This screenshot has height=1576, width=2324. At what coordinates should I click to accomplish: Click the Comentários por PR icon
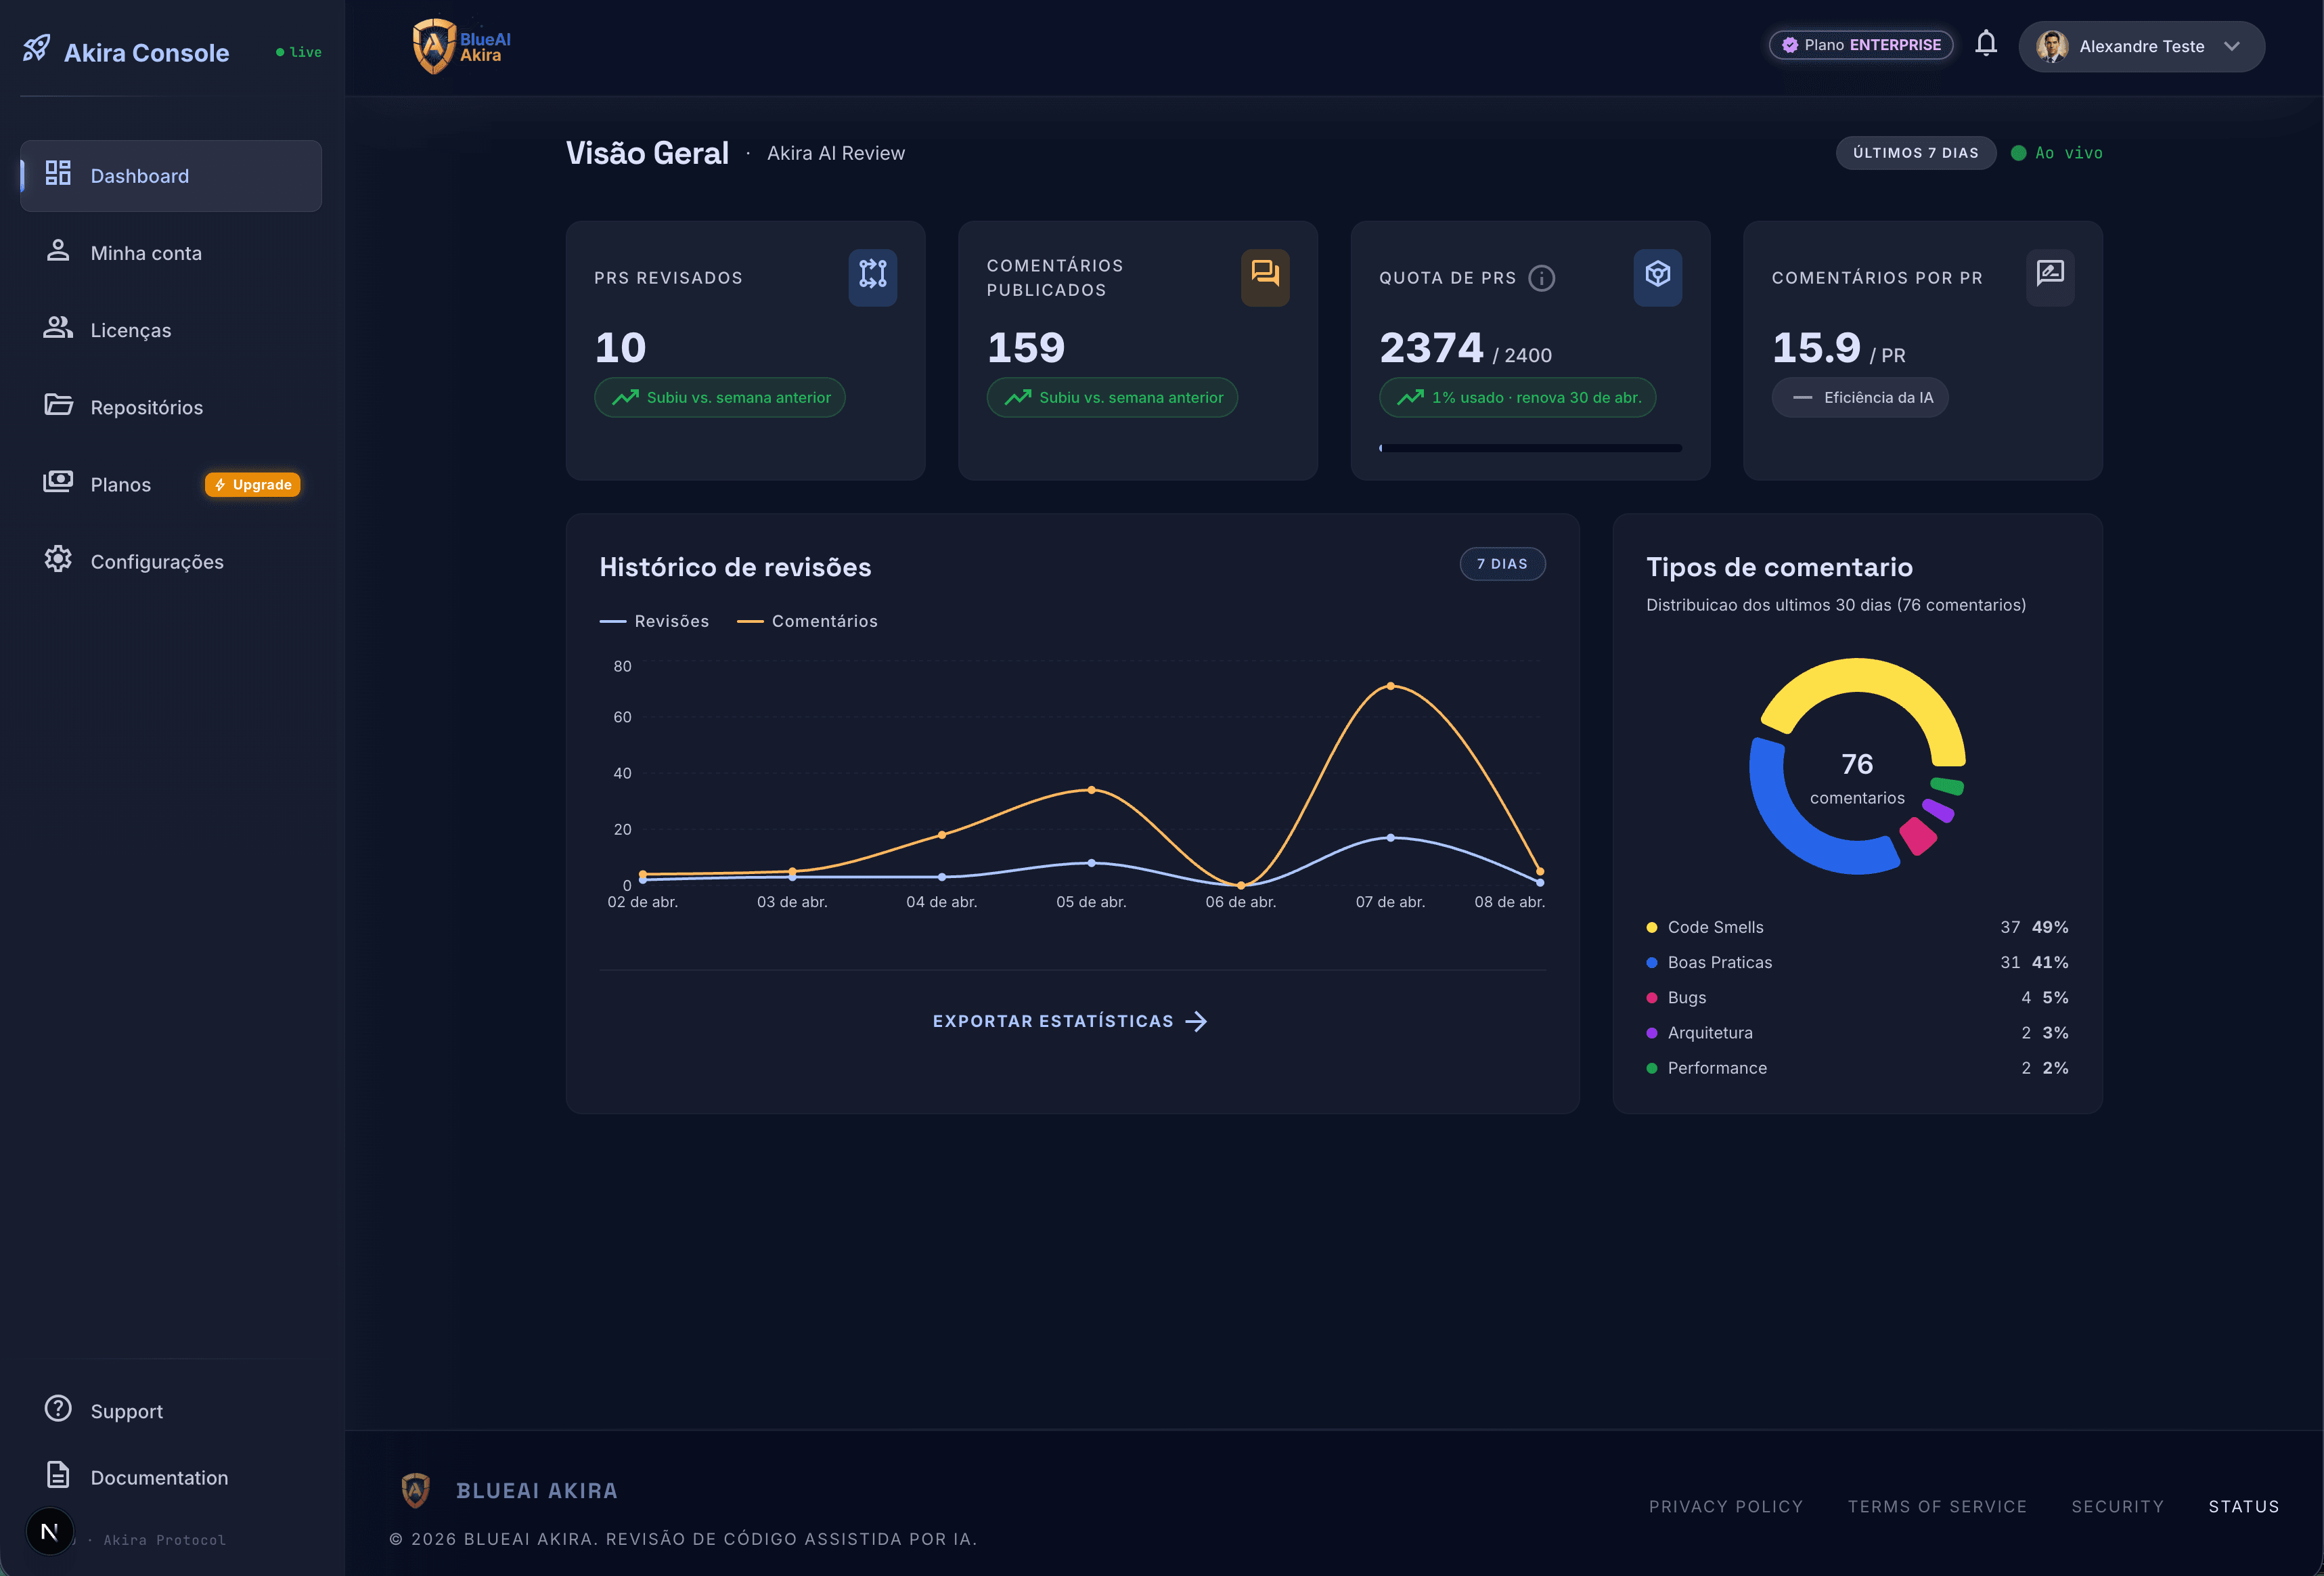(x=2049, y=277)
